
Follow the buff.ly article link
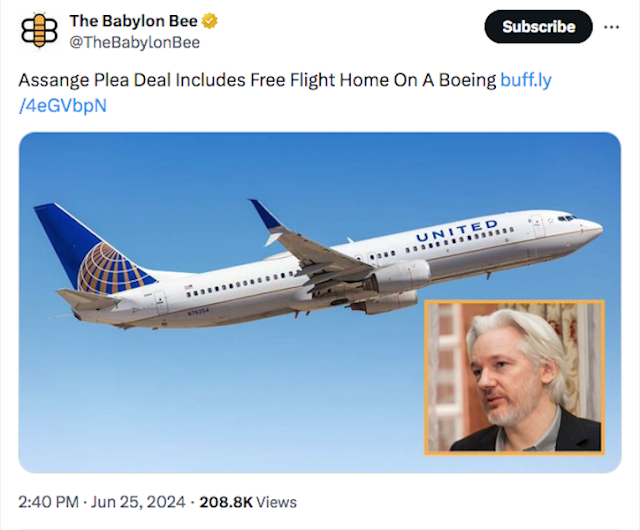(x=526, y=80)
